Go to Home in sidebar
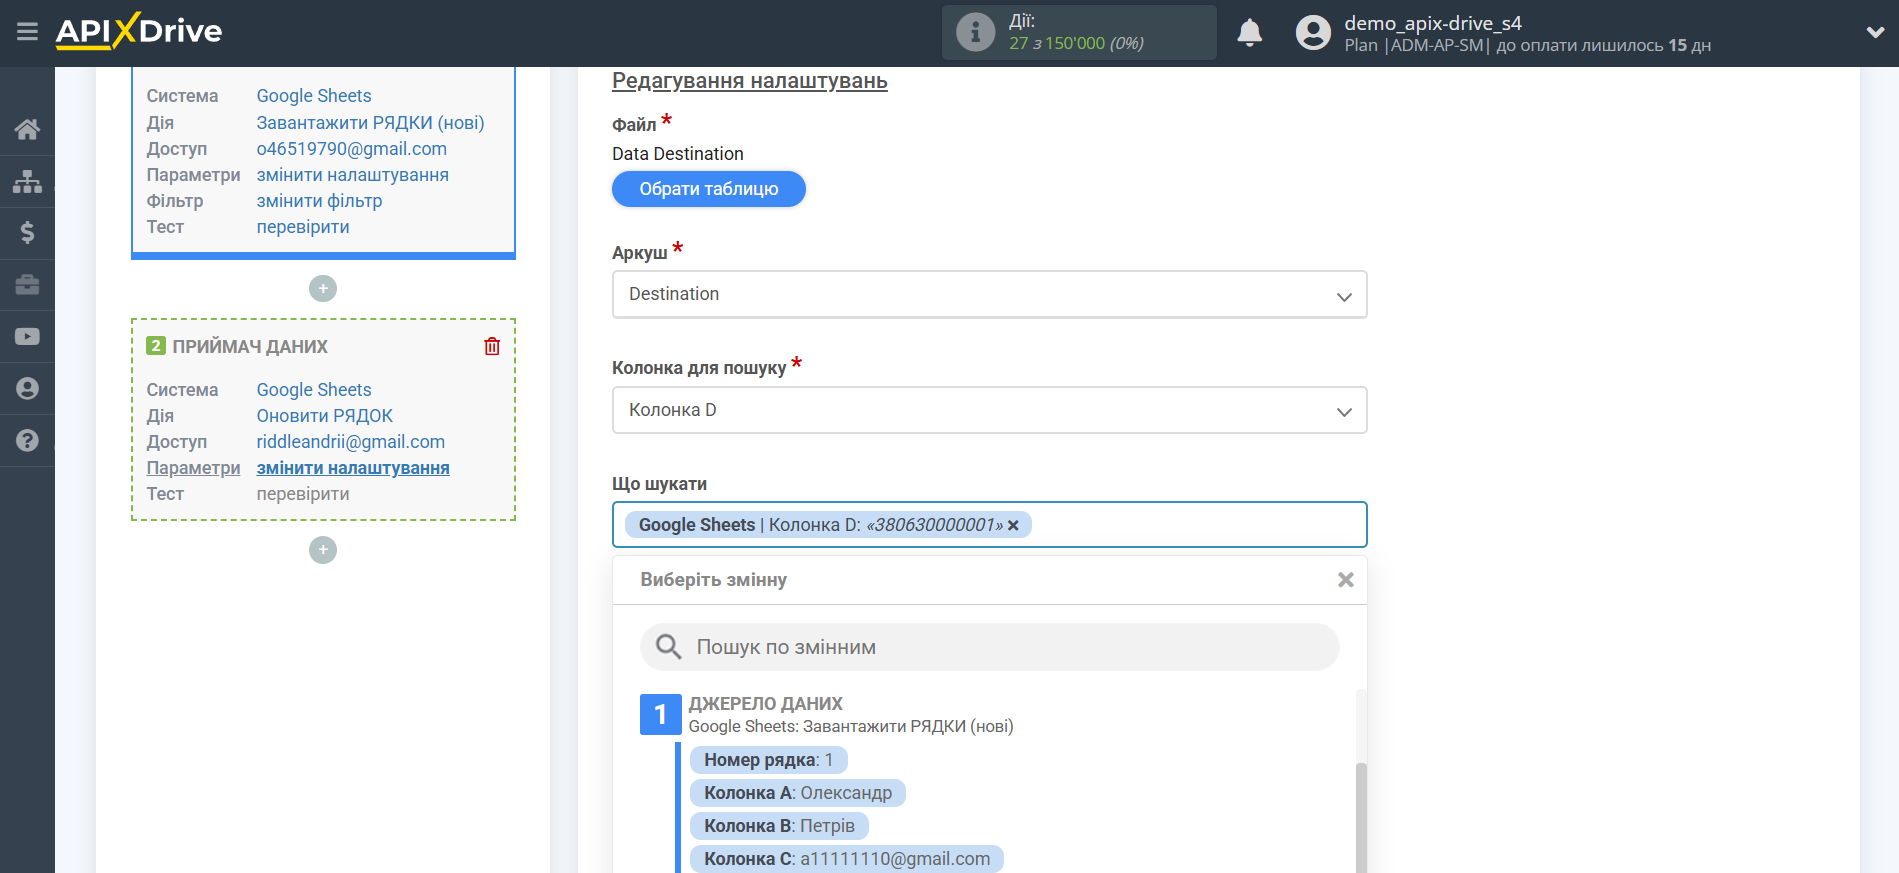 pyautogui.click(x=27, y=129)
